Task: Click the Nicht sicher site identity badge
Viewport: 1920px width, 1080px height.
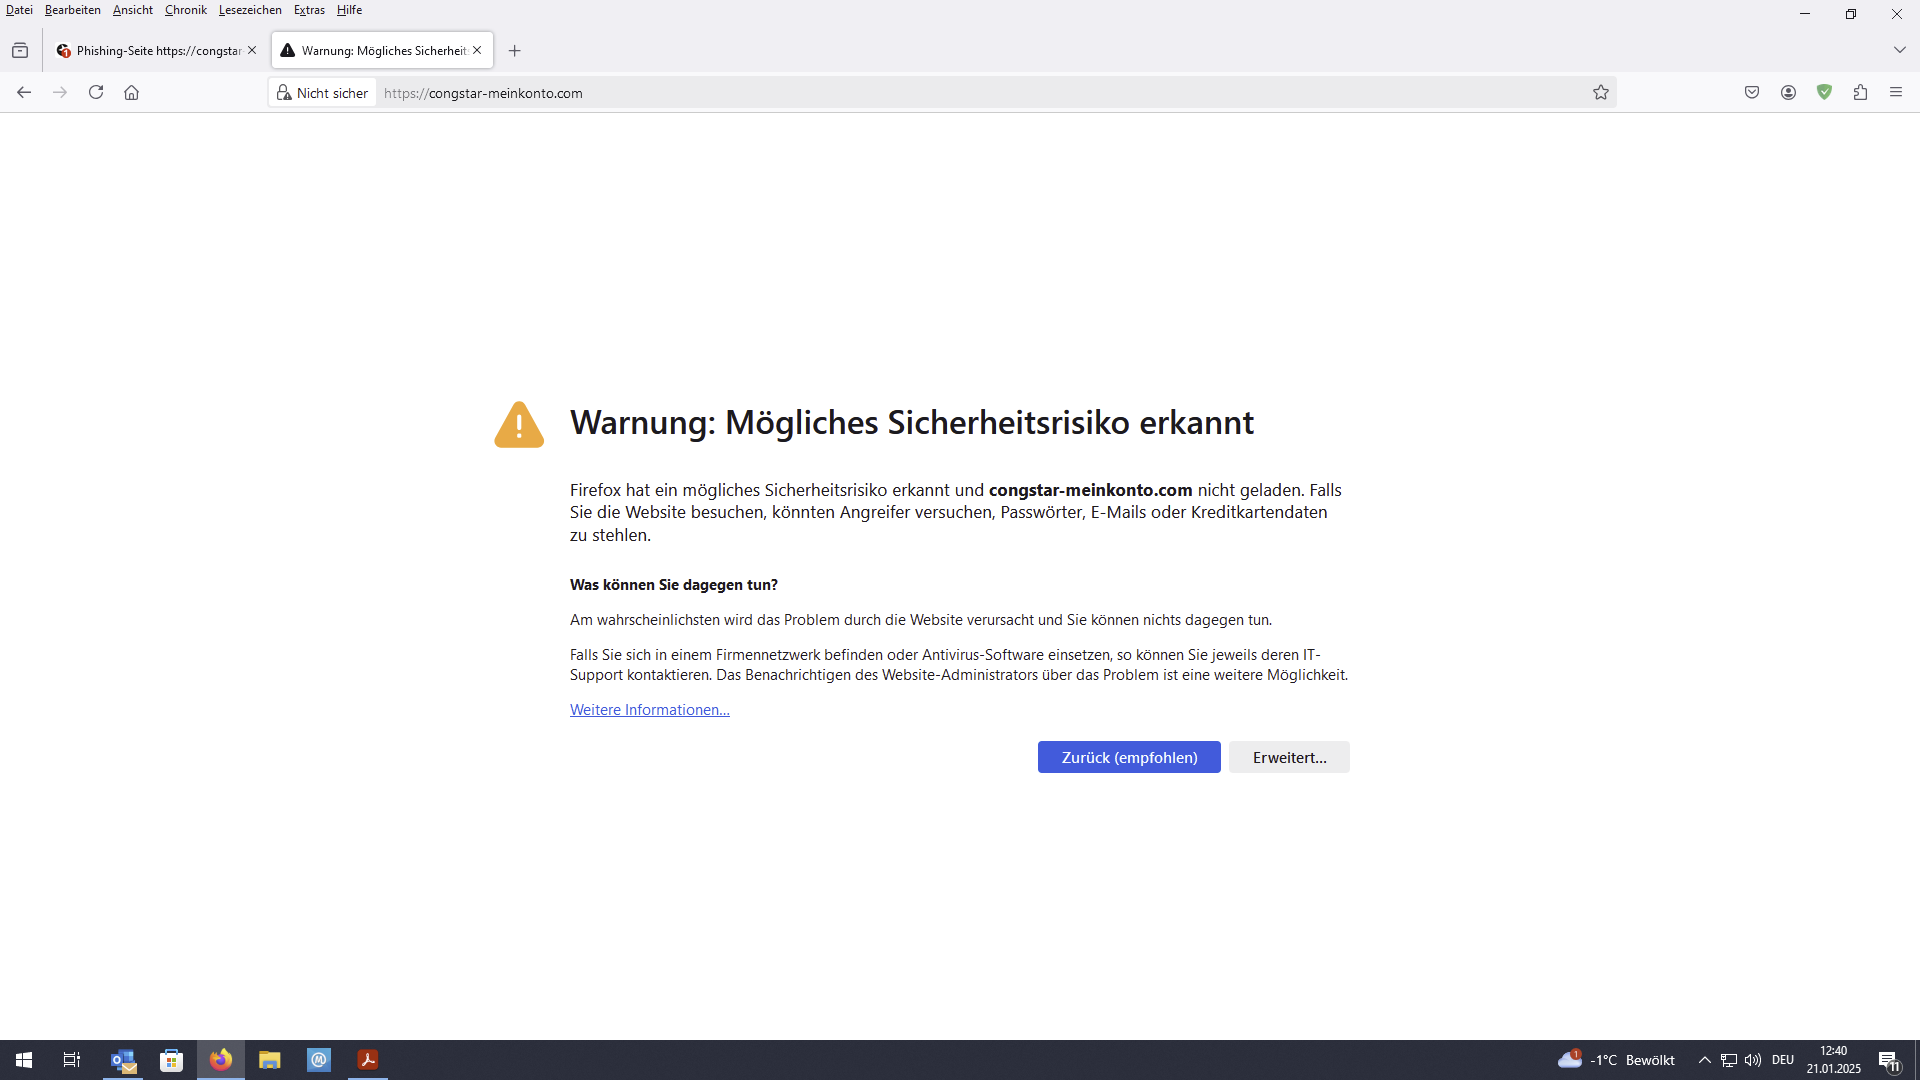Action: 322,93
